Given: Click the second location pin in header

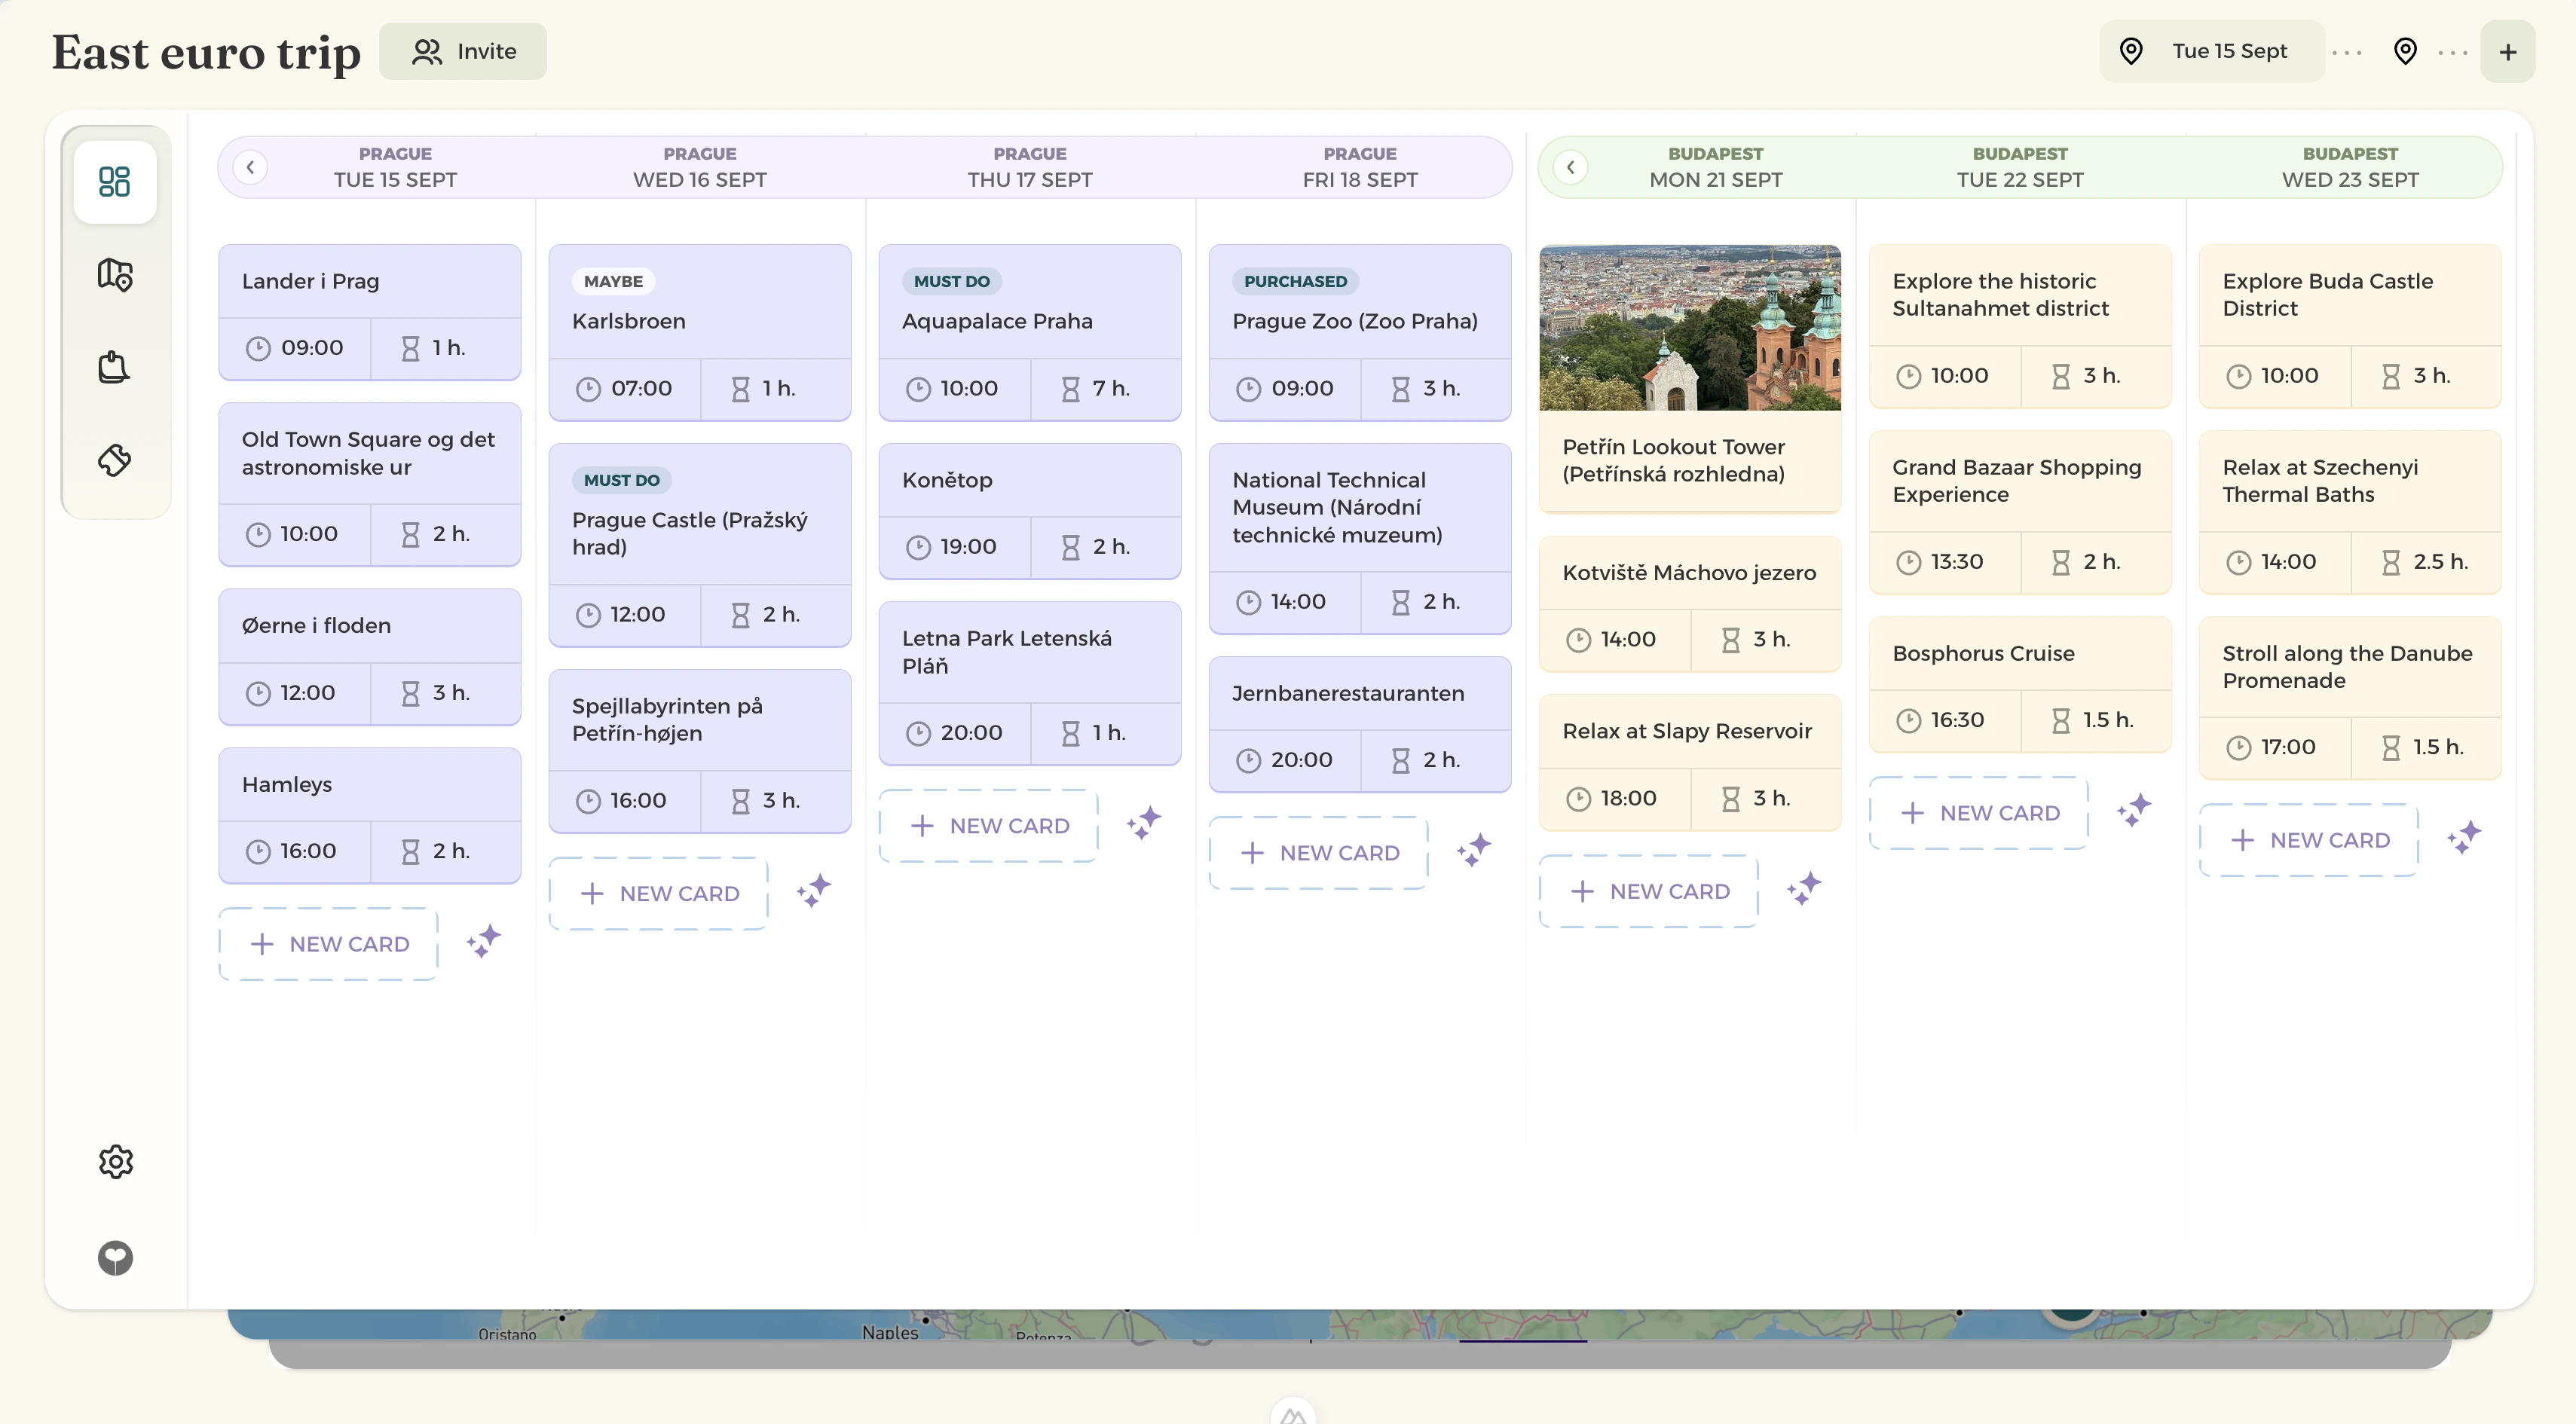Looking at the screenshot, I should 2405,51.
